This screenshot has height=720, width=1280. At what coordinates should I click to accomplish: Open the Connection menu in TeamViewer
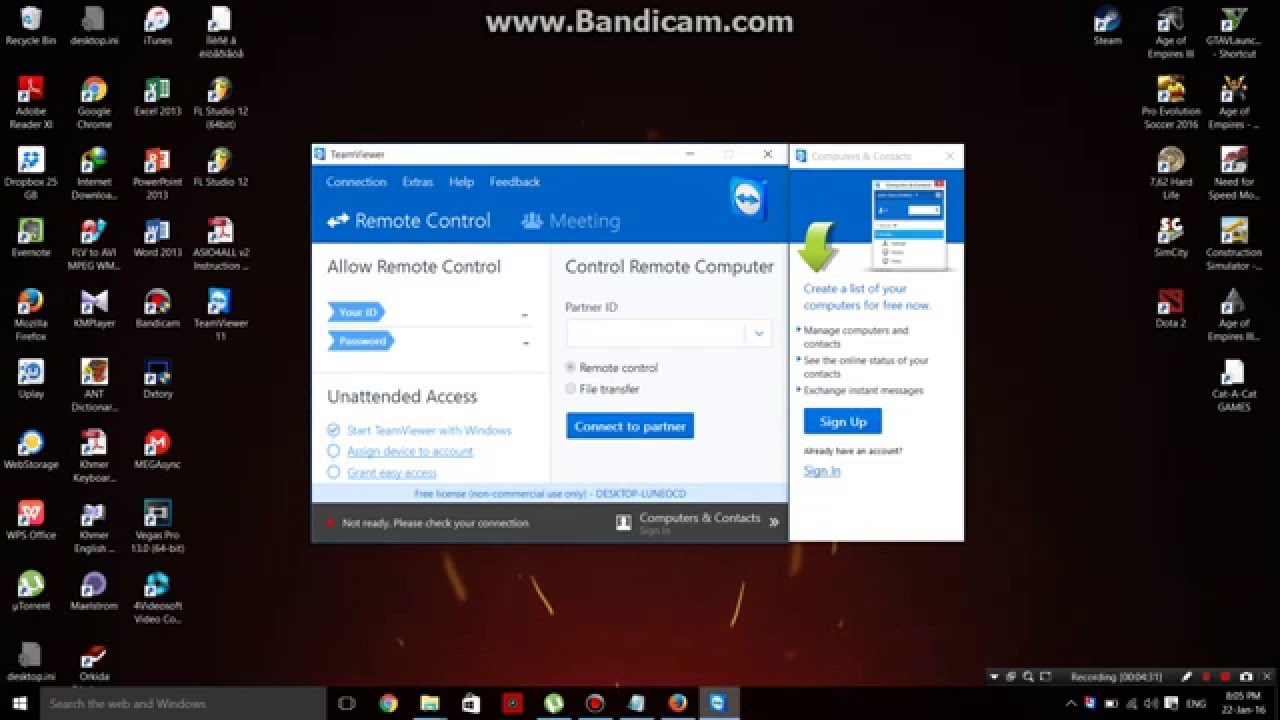pos(356,182)
